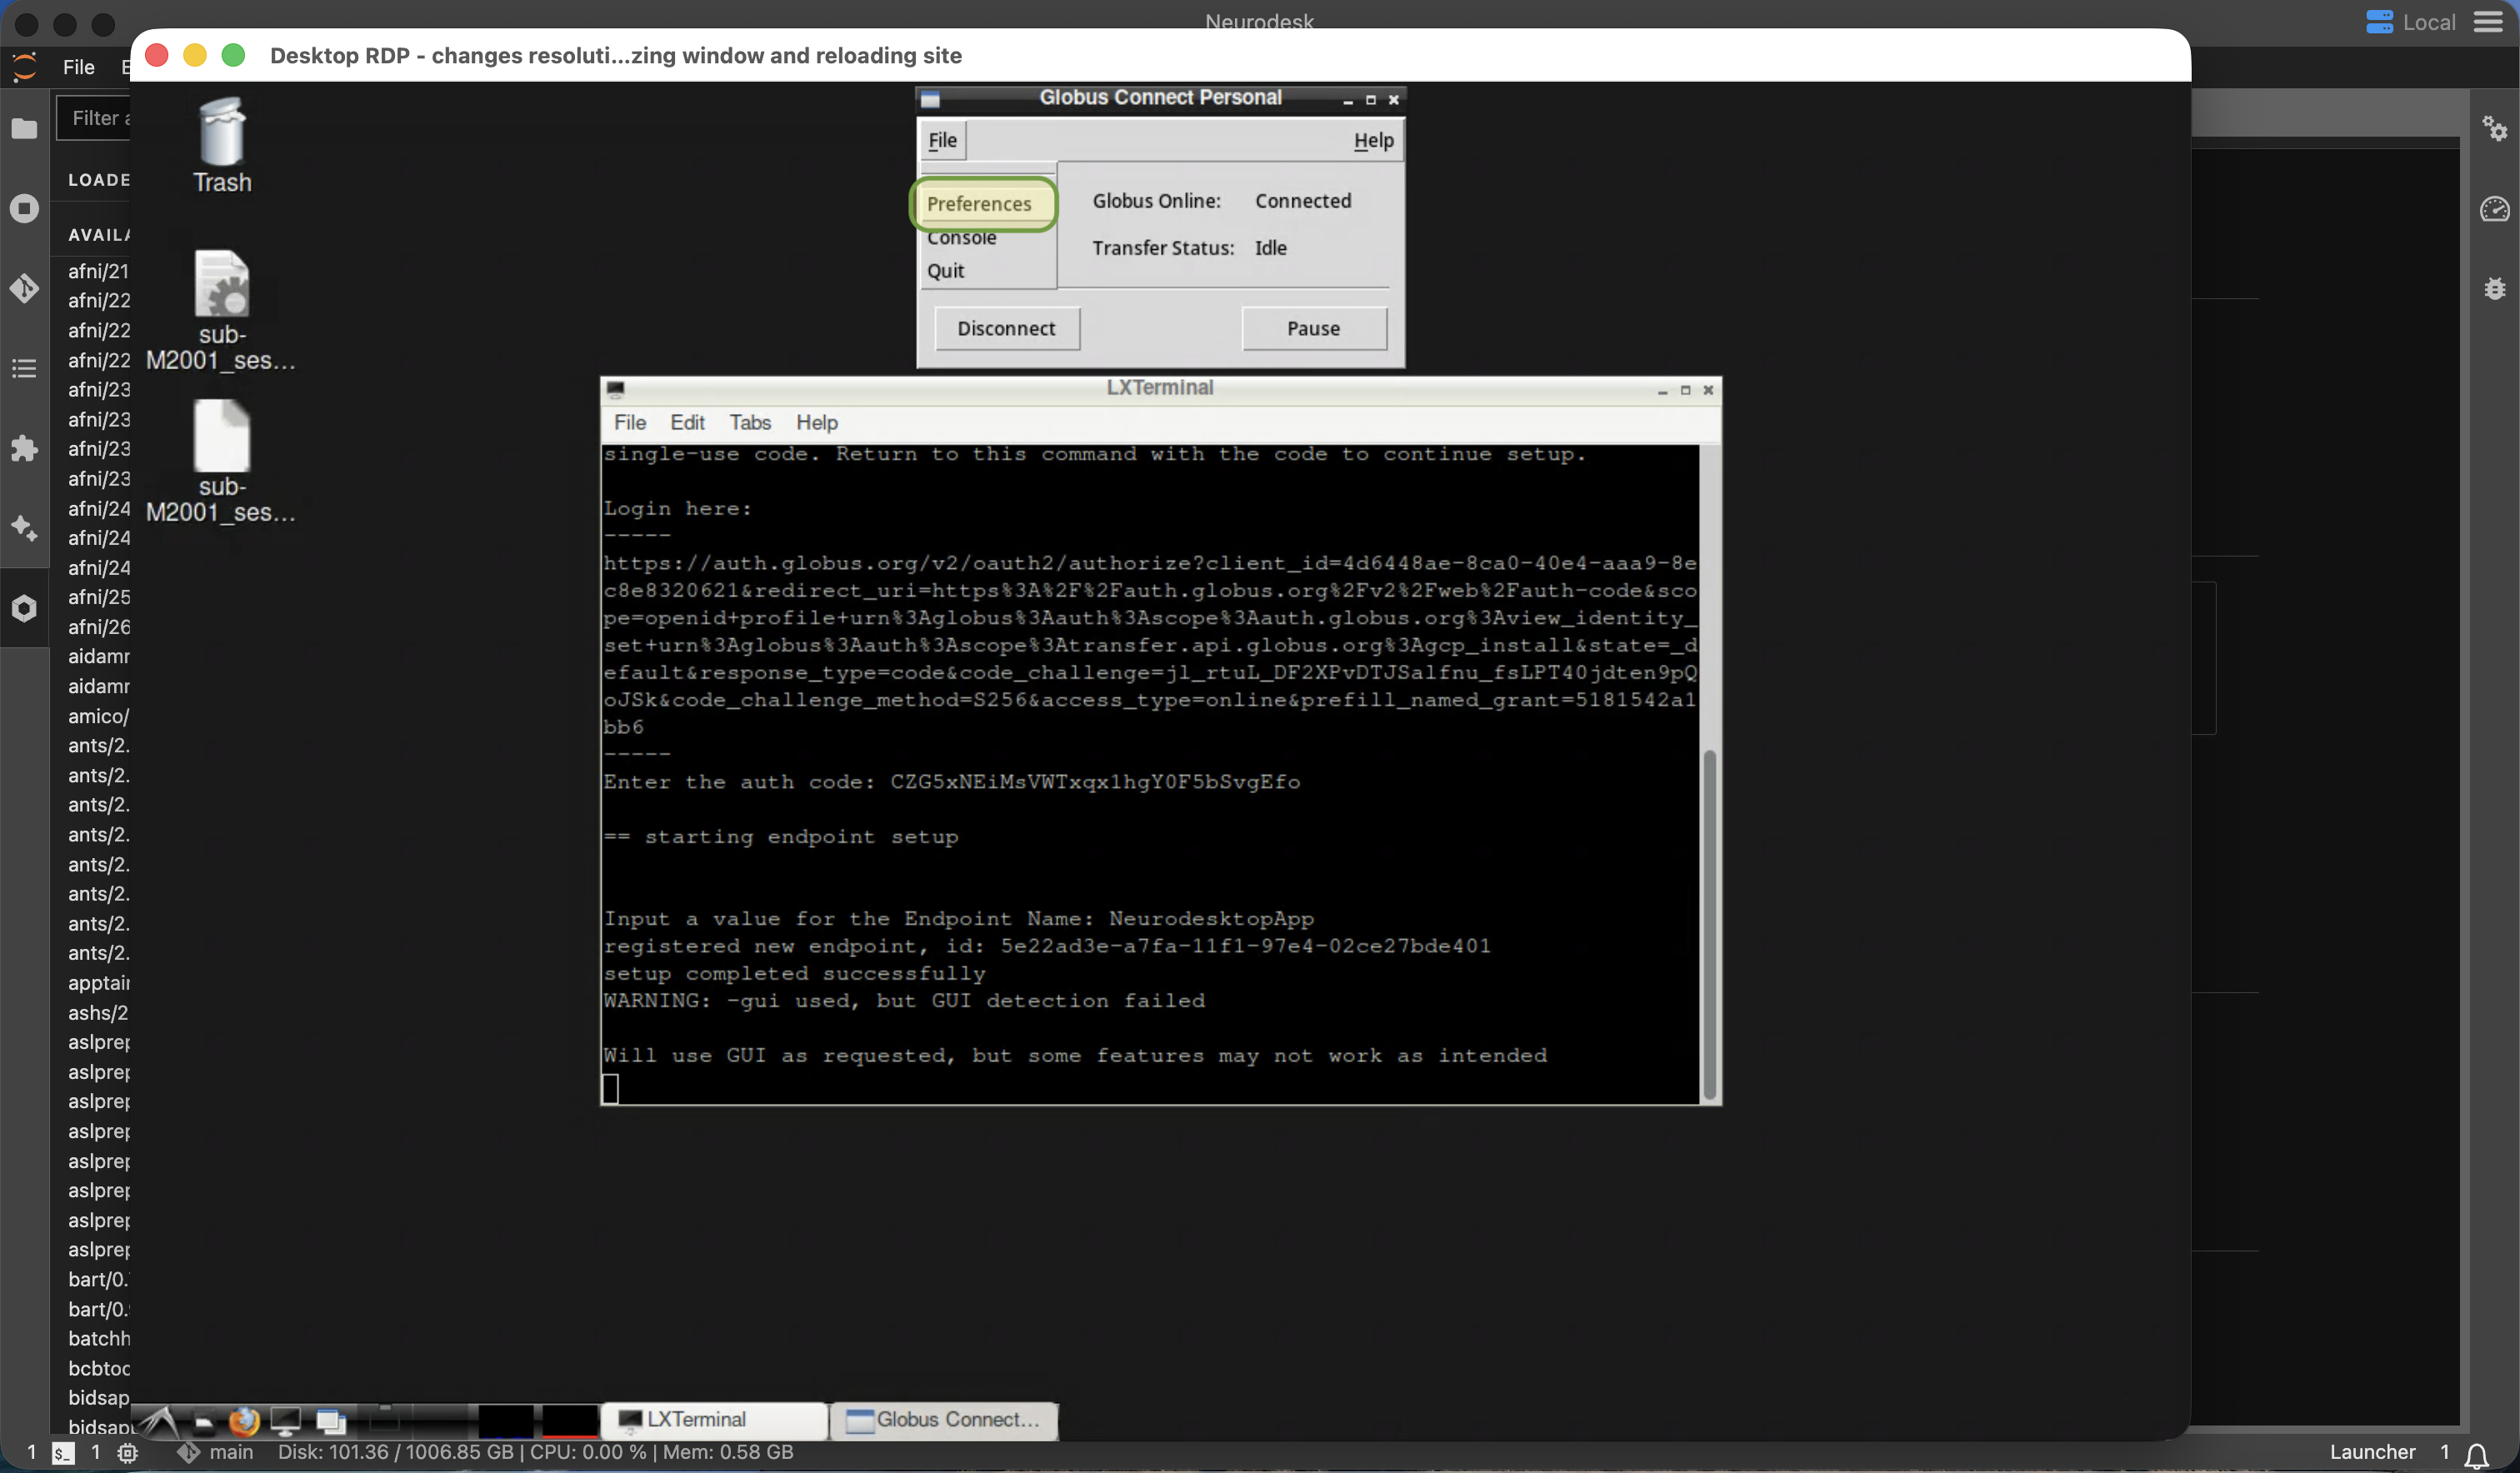Switch to Globus Connect in the taskbar
Image resolution: width=2520 pixels, height=1473 pixels.
943,1420
